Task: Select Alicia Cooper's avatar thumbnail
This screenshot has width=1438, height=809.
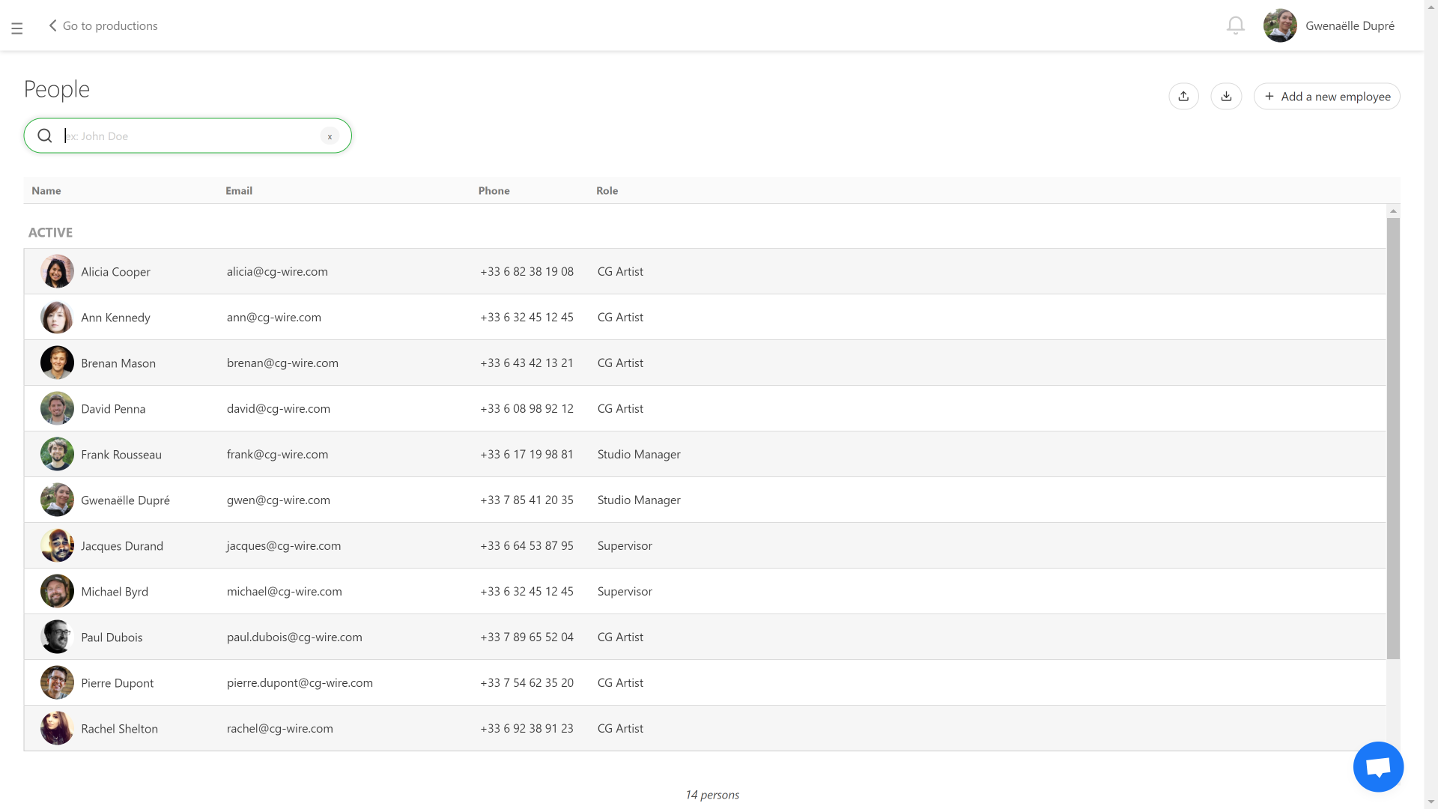Action: 57,272
